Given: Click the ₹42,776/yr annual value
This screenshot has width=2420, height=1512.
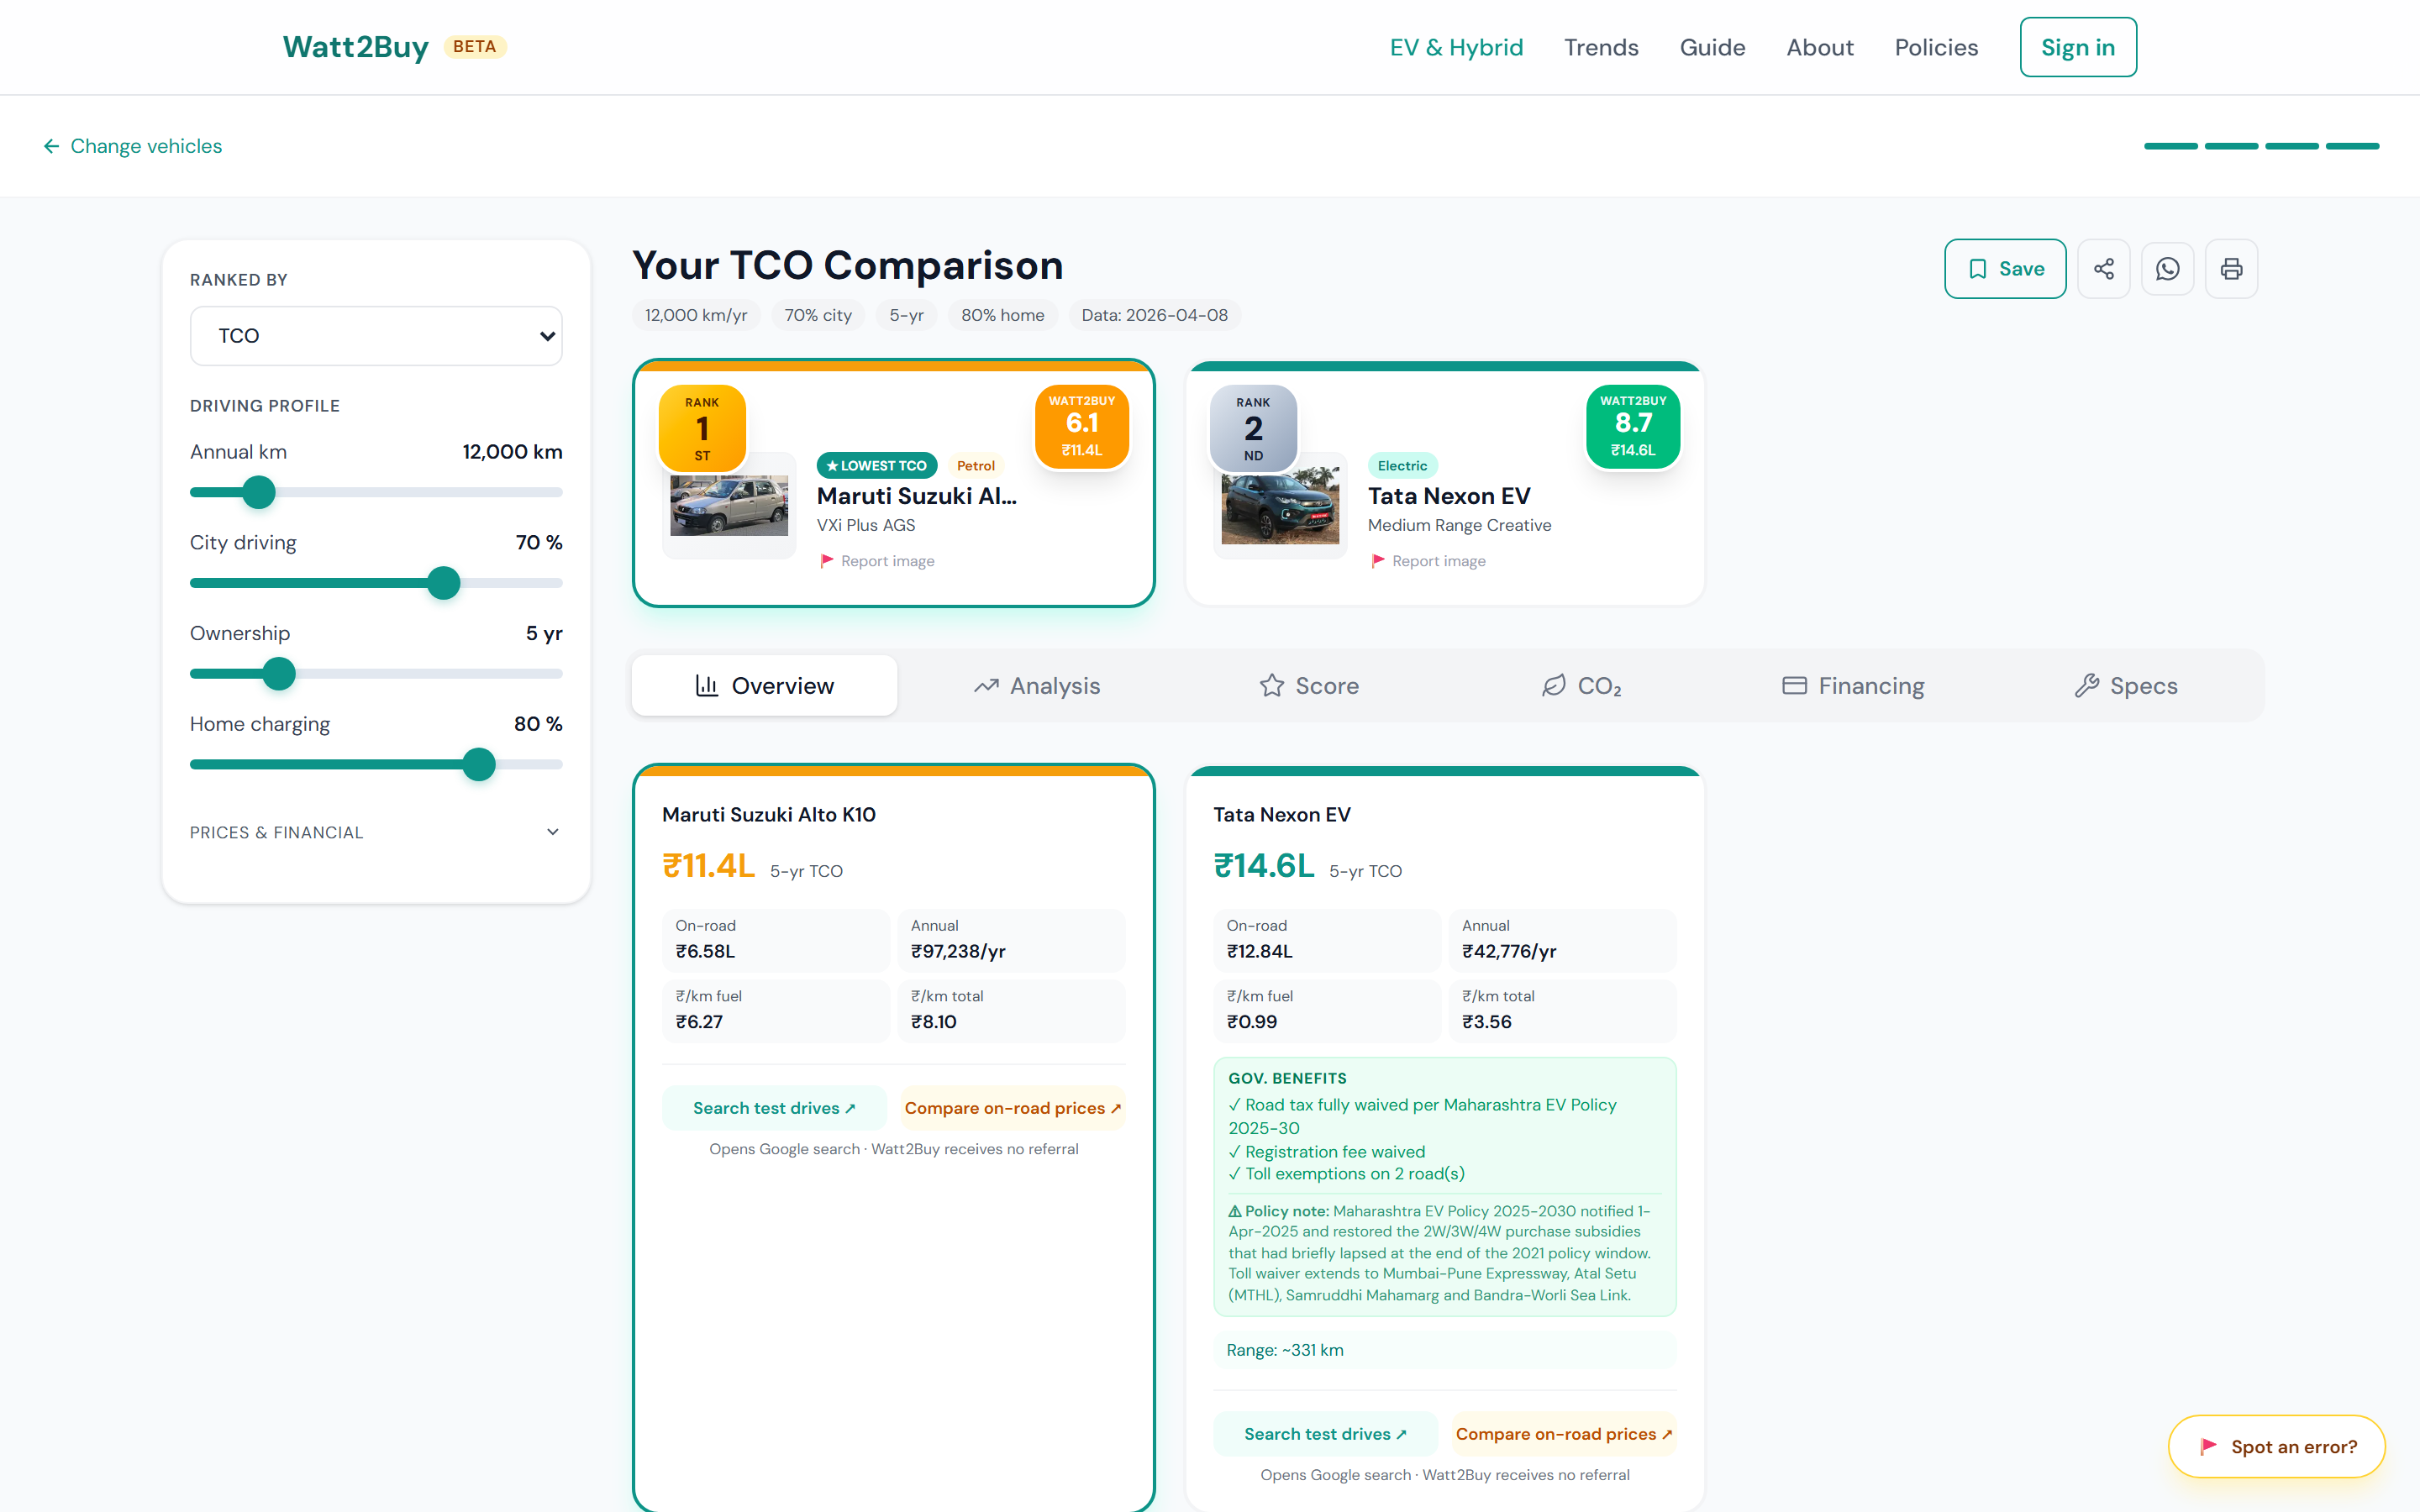Looking at the screenshot, I should pyautogui.click(x=1509, y=951).
